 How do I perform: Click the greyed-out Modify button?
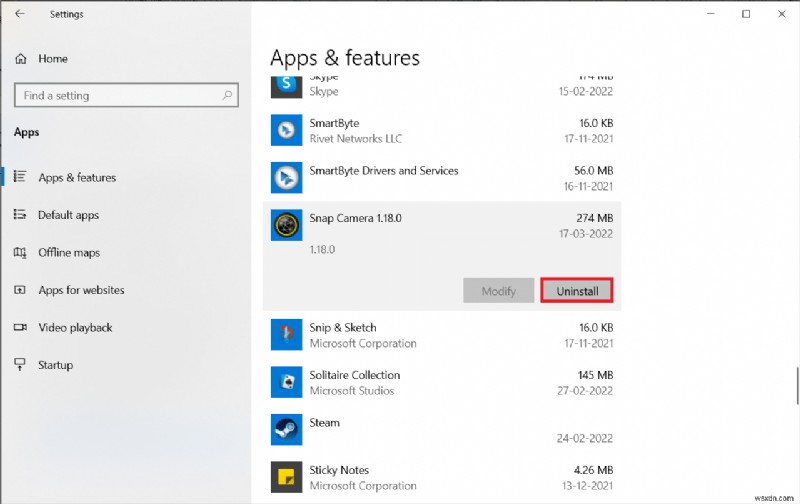(x=498, y=291)
